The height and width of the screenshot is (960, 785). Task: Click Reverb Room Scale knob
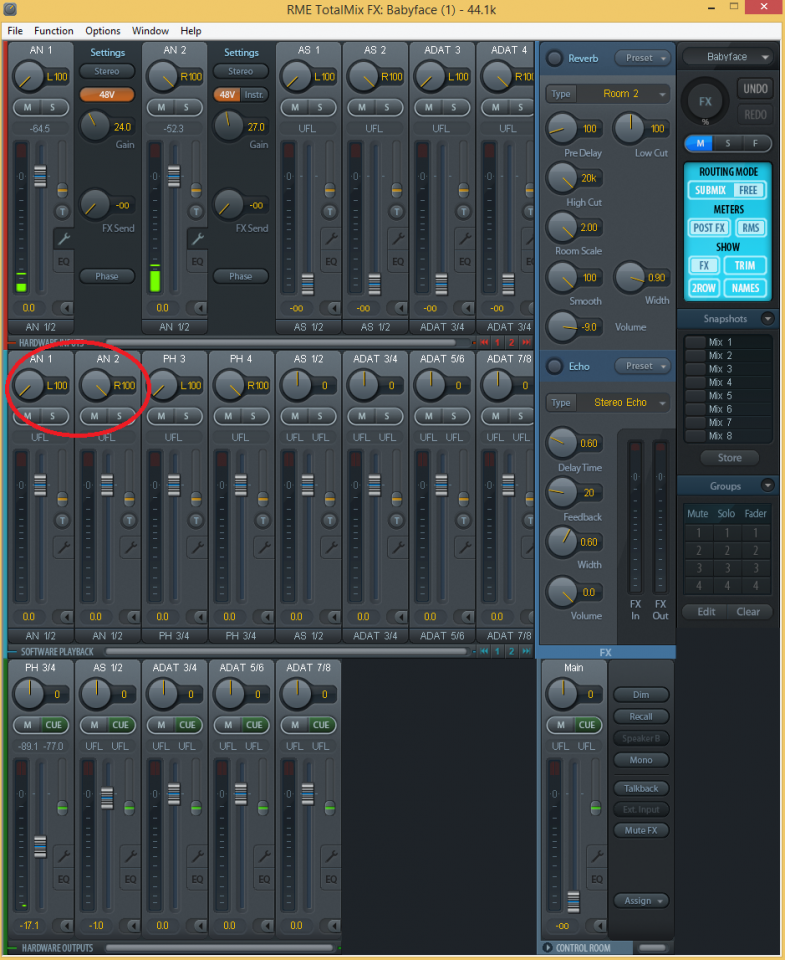pos(560,227)
